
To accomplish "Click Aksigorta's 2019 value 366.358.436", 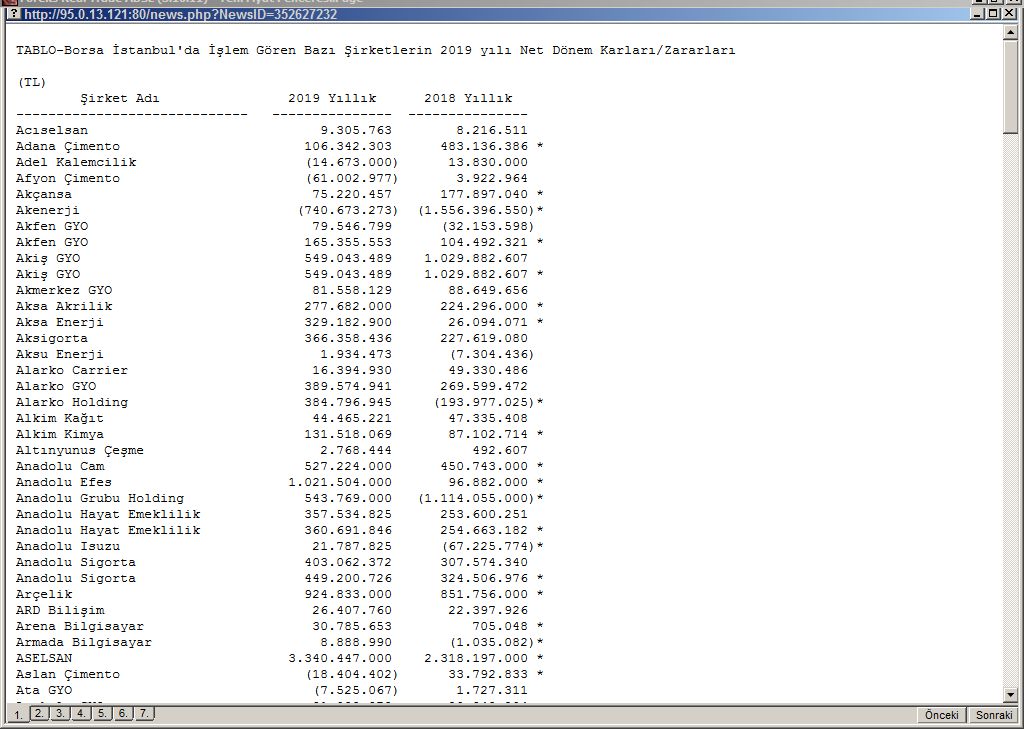I will (348, 338).
